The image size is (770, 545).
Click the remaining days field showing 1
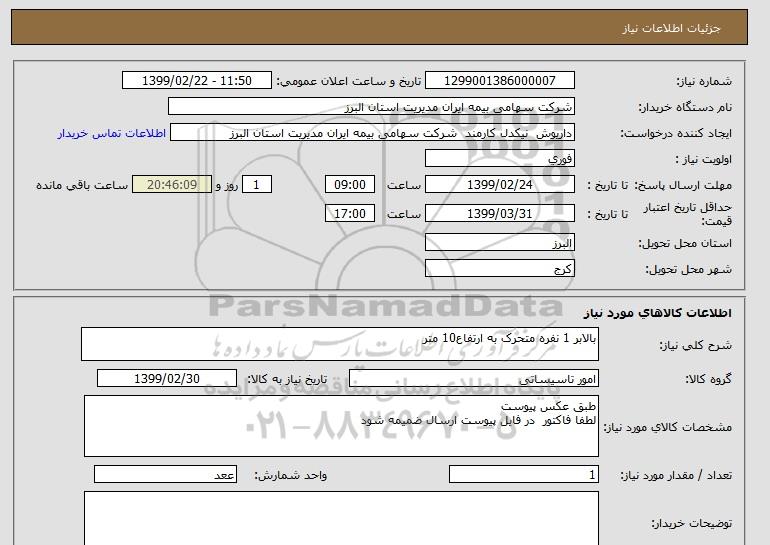(x=256, y=185)
